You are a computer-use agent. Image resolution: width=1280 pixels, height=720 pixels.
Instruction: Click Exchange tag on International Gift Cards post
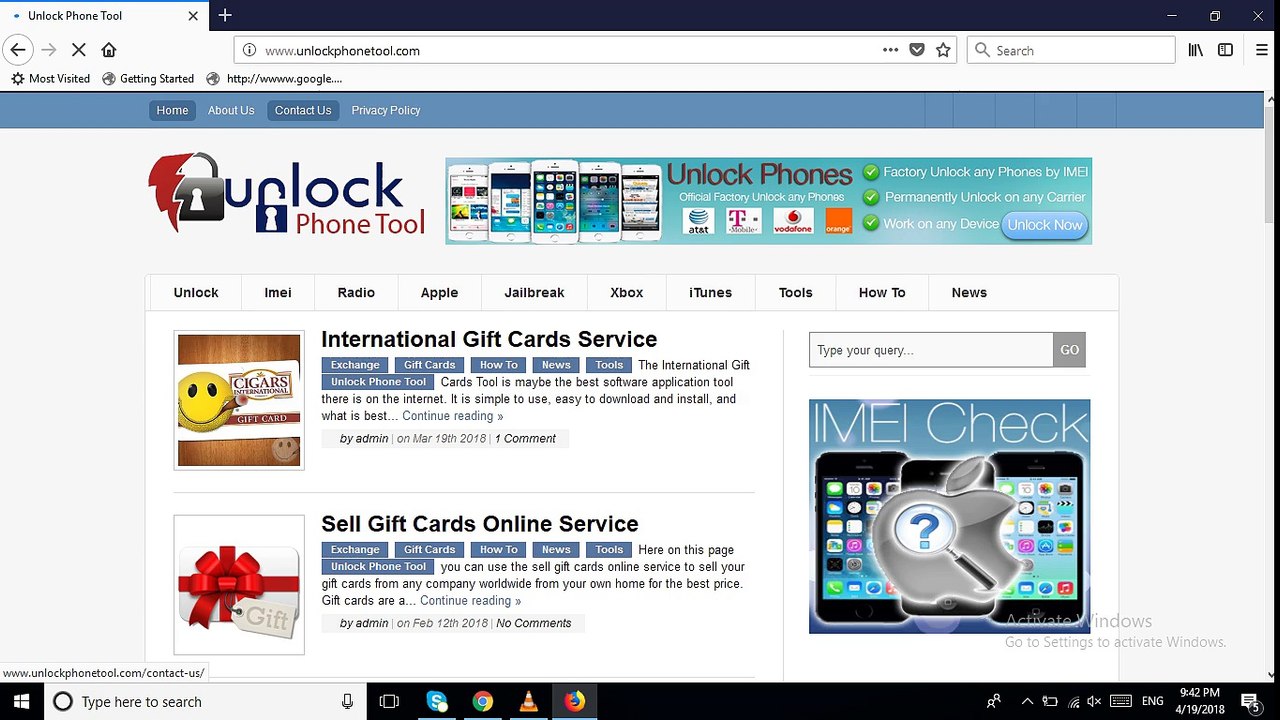tap(355, 365)
